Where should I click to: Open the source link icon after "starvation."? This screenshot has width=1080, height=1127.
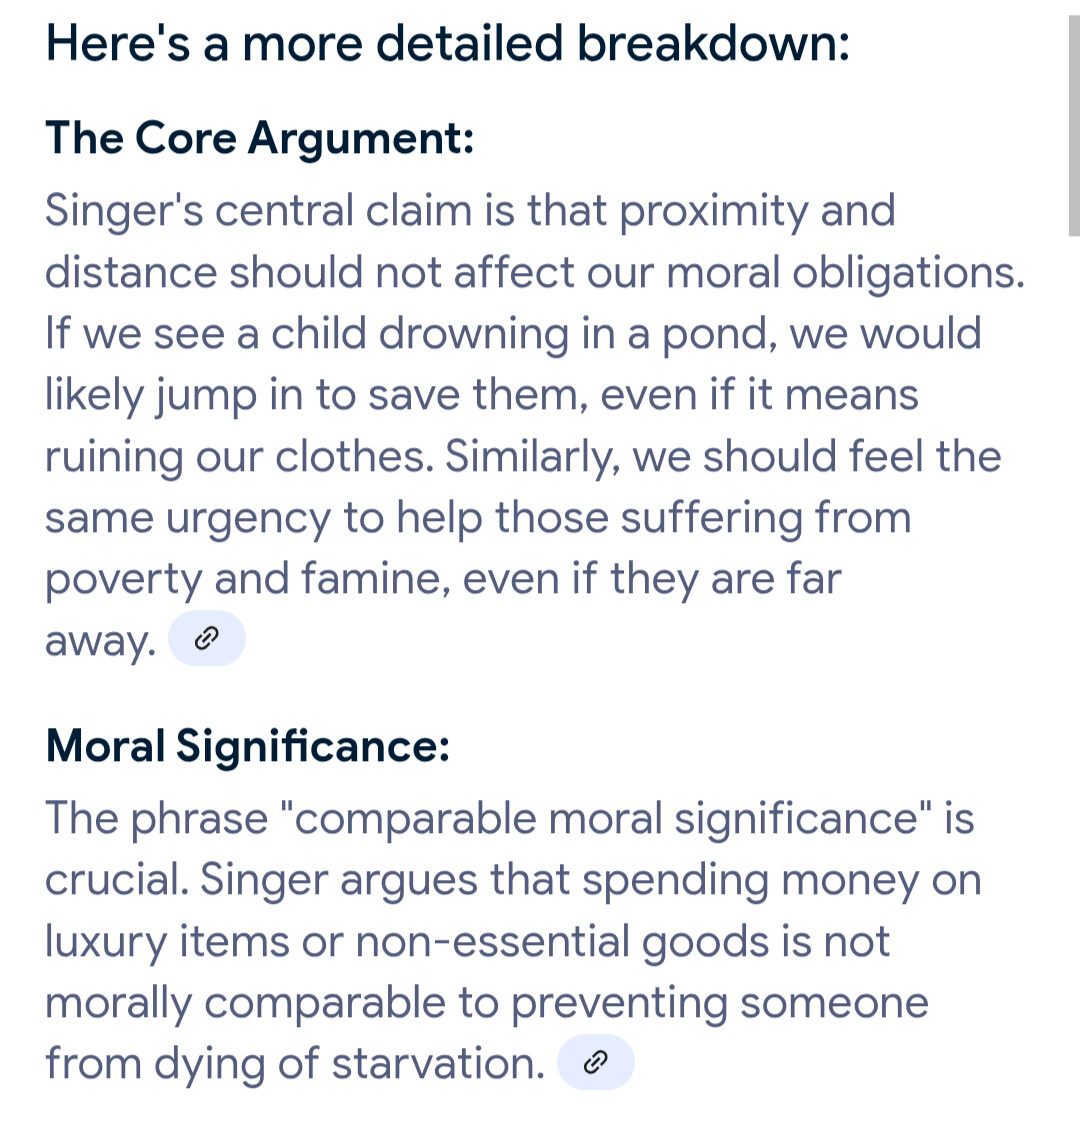pyautogui.click(x=596, y=1062)
